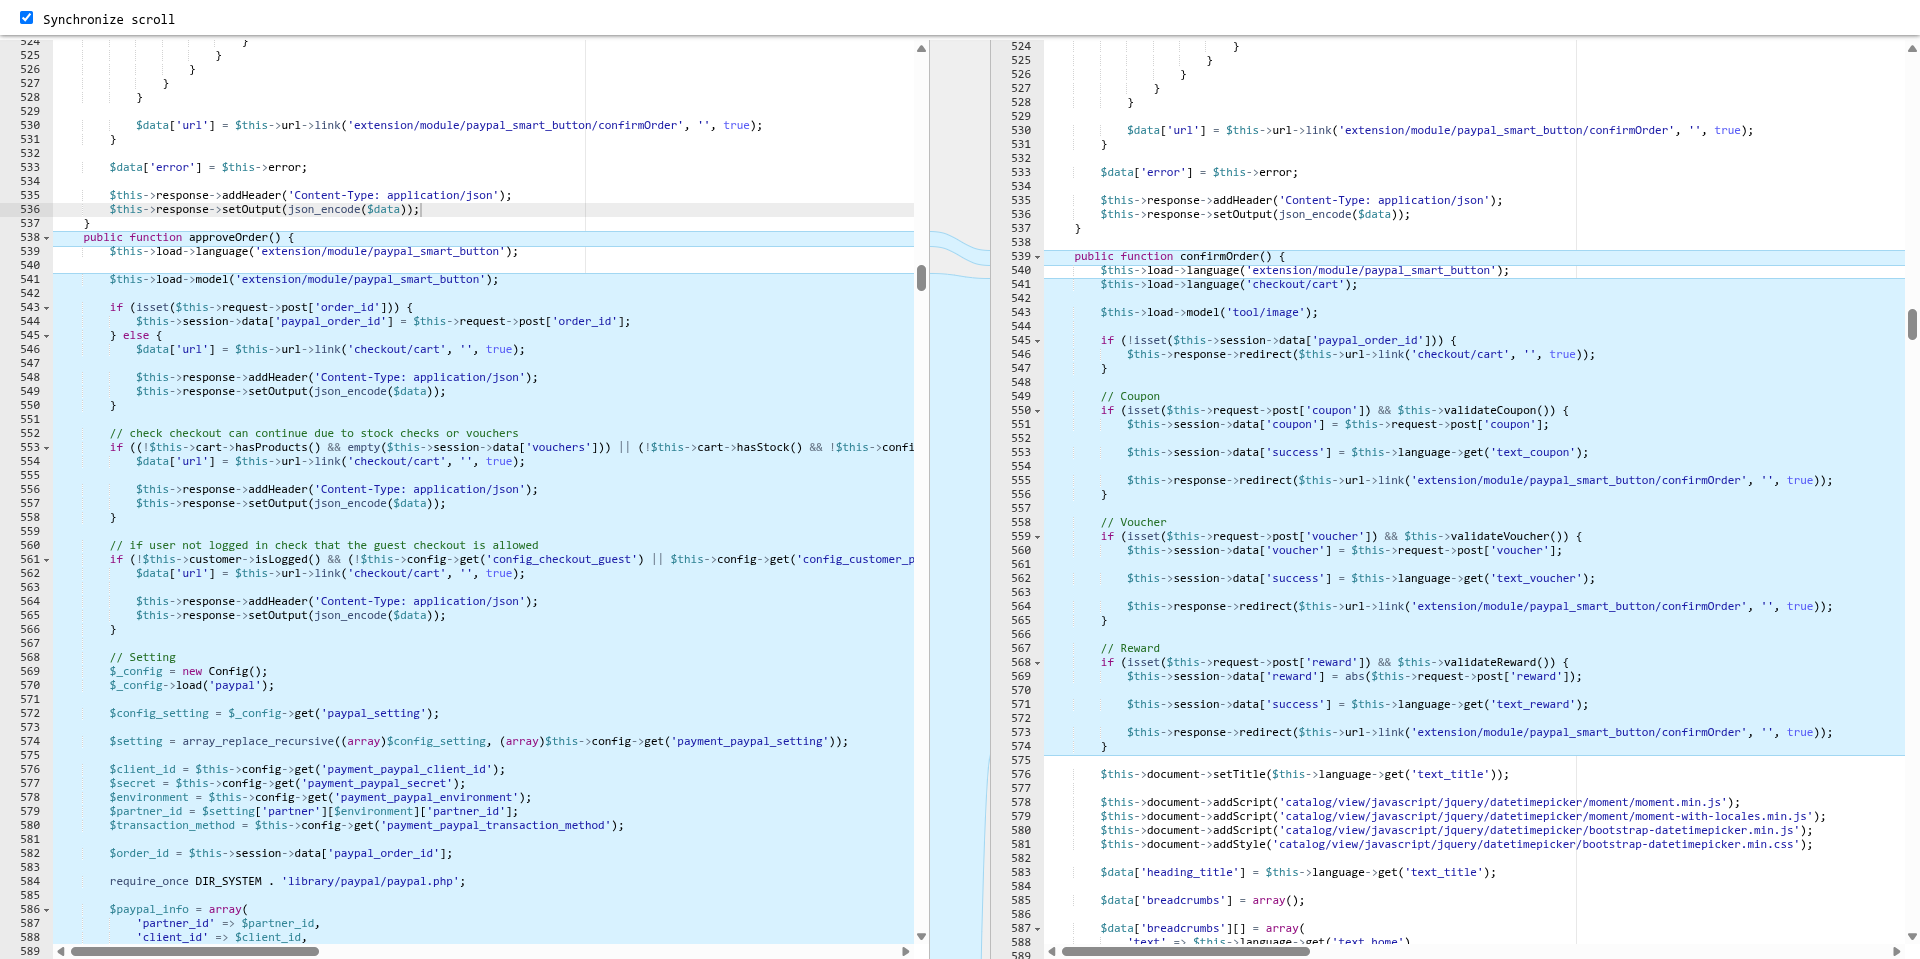The height and width of the screenshot is (959, 1920).
Task: Fold the reward if-block at right line 568
Action: (x=1037, y=663)
